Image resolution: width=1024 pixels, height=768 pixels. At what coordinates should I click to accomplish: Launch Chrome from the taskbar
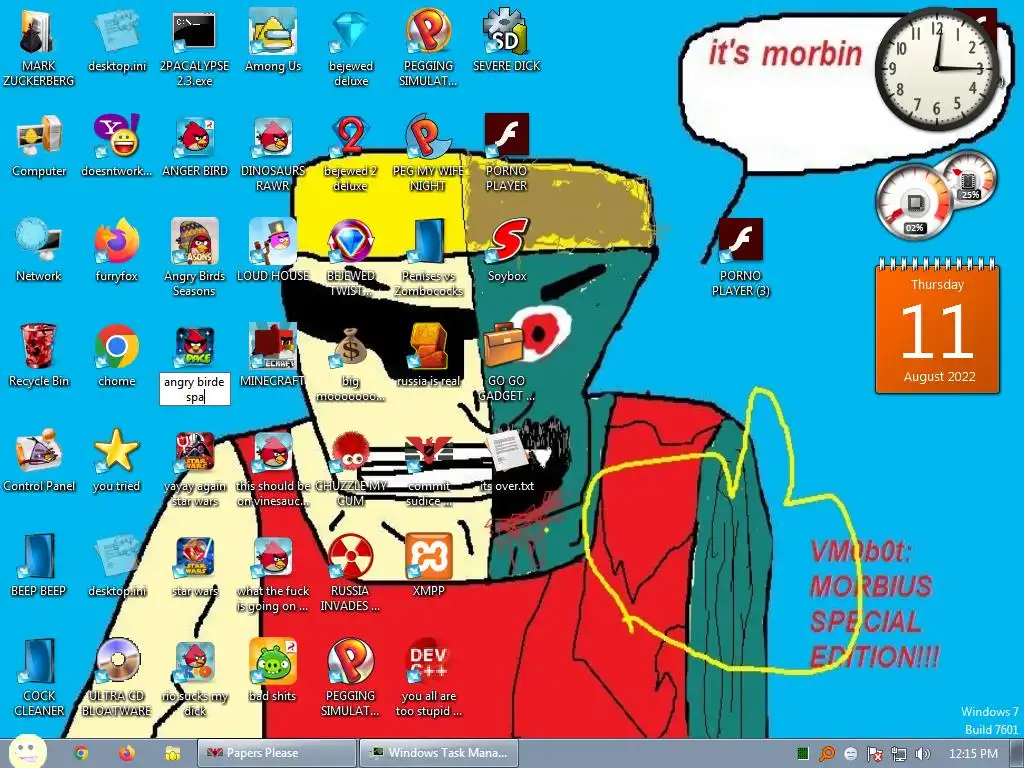tap(81, 753)
